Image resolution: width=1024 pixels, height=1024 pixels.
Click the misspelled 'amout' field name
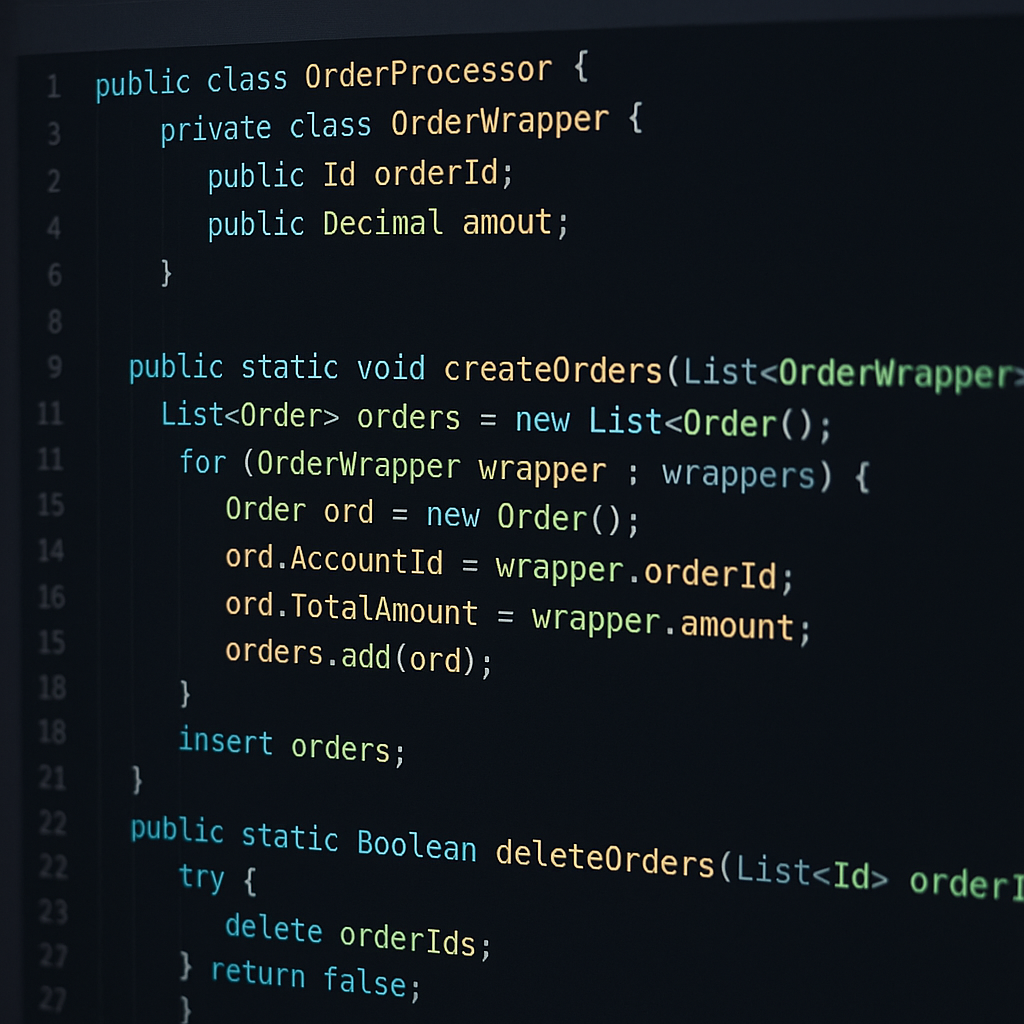[507, 222]
